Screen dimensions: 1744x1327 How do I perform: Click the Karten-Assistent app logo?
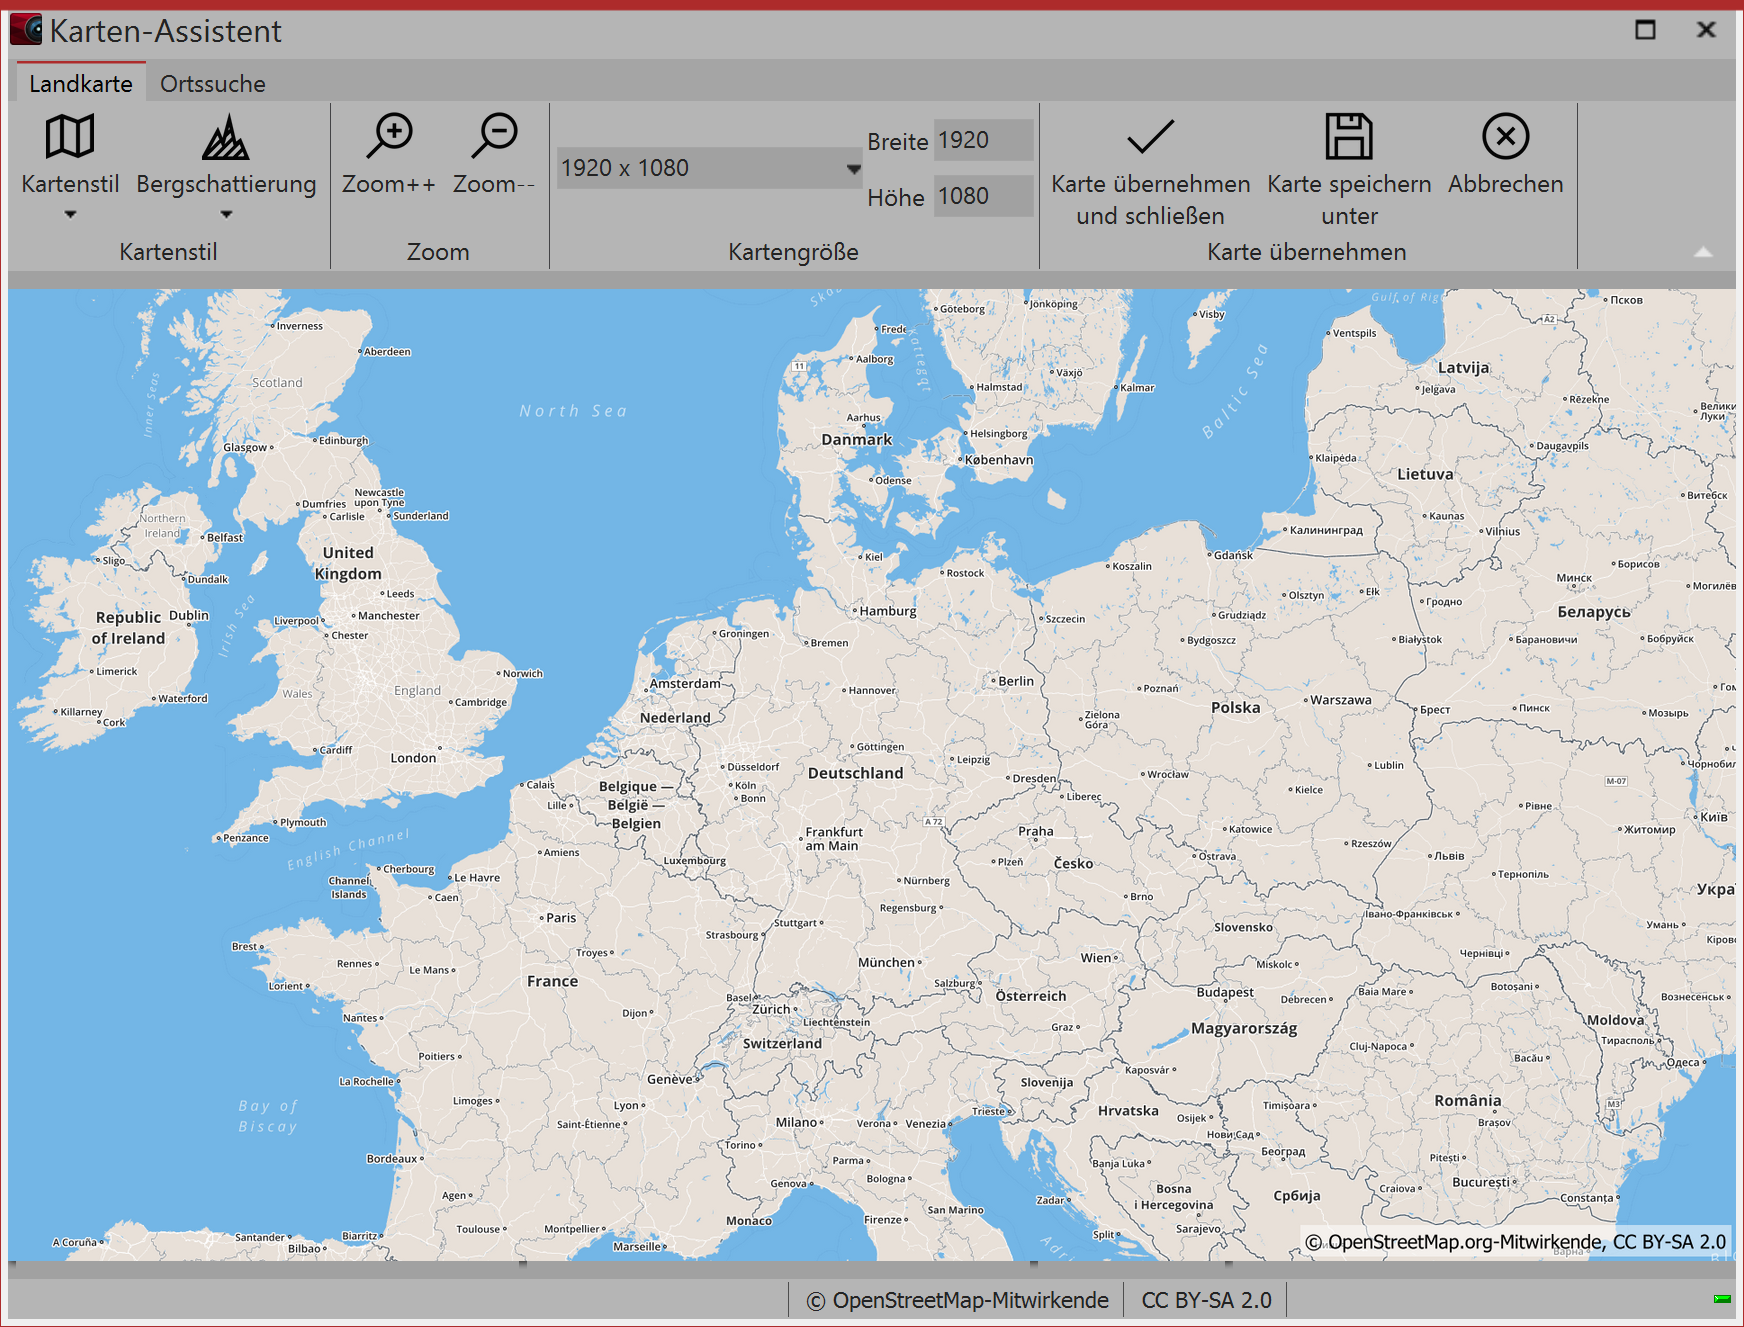(26, 30)
